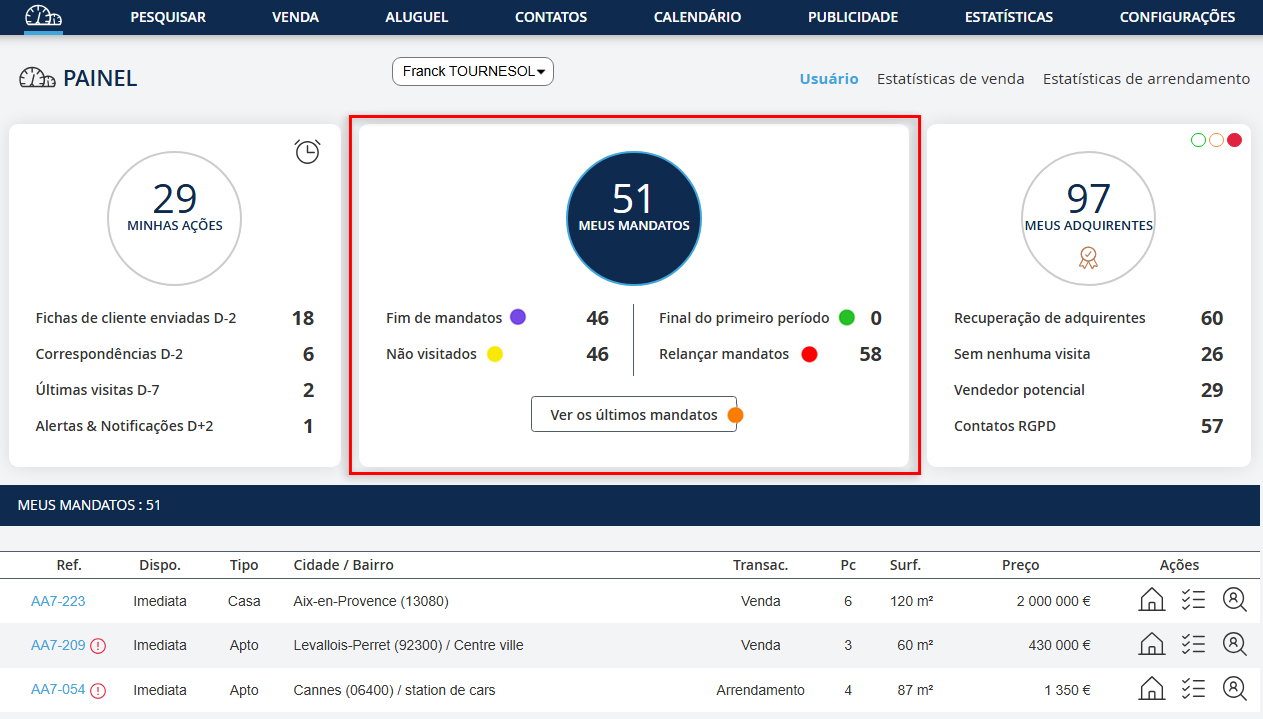Open the house icon for AA7-223
Viewport: 1263px width, 719px height.
(1152, 601)
